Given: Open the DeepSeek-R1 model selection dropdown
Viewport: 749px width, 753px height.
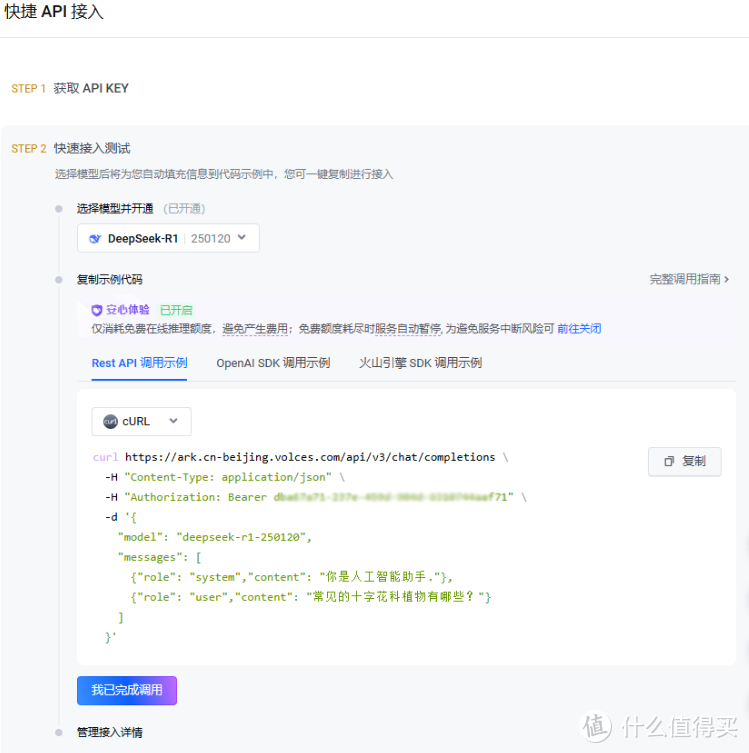Looking at the screenshot, I should 168,238.
